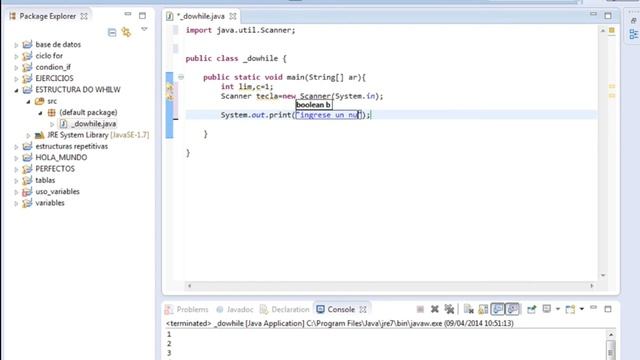Image resolution: width=640 pixels, height=360 pixels.
Task: Click Open Console icon
Action: pyautogui.click(x=570, y=309)
